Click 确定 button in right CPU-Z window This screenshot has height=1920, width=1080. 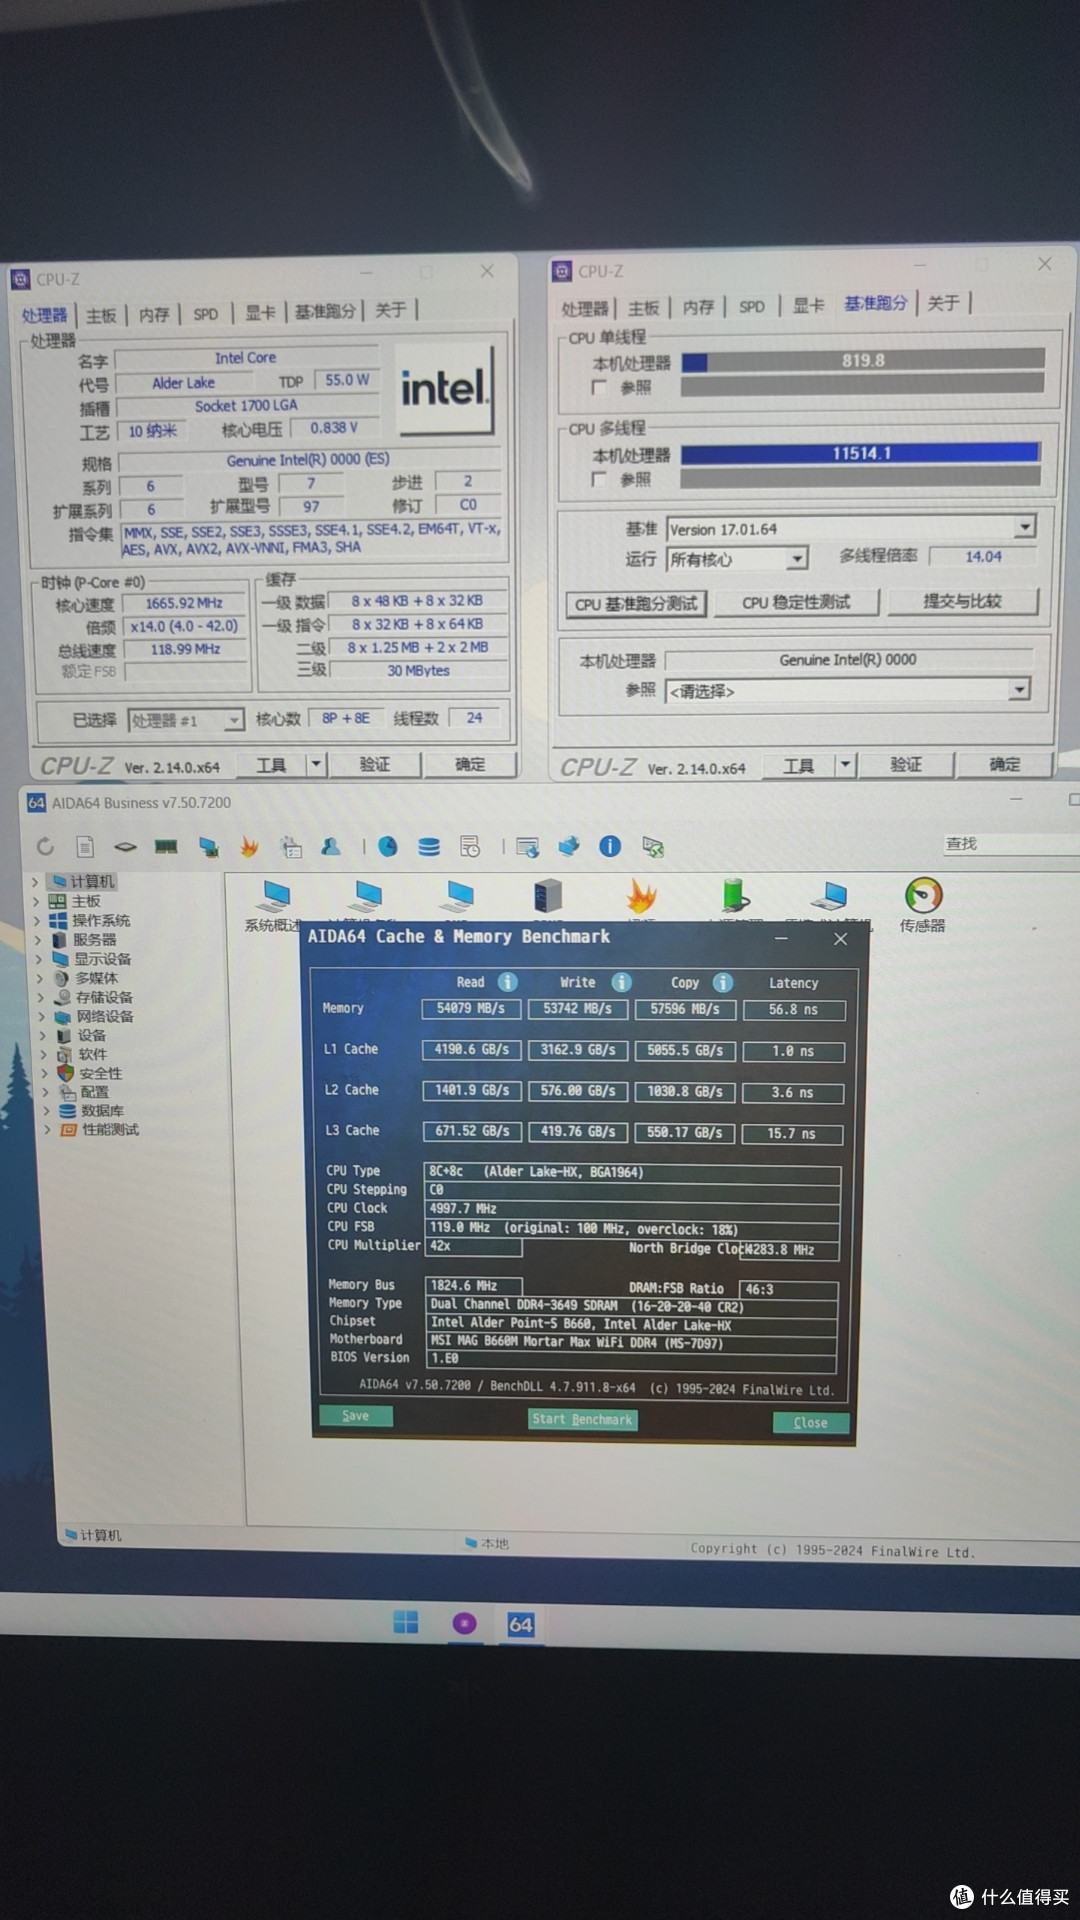1004,765
